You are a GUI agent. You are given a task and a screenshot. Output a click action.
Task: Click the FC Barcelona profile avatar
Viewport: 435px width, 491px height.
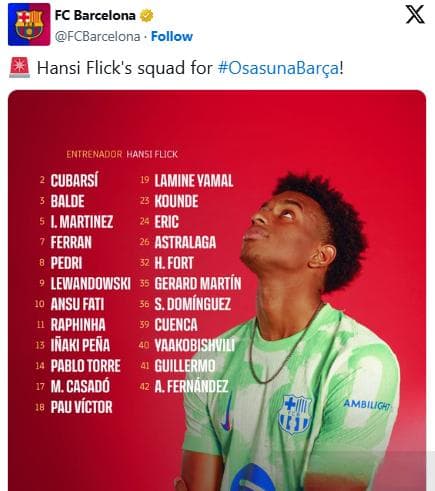tap(29, 24)
